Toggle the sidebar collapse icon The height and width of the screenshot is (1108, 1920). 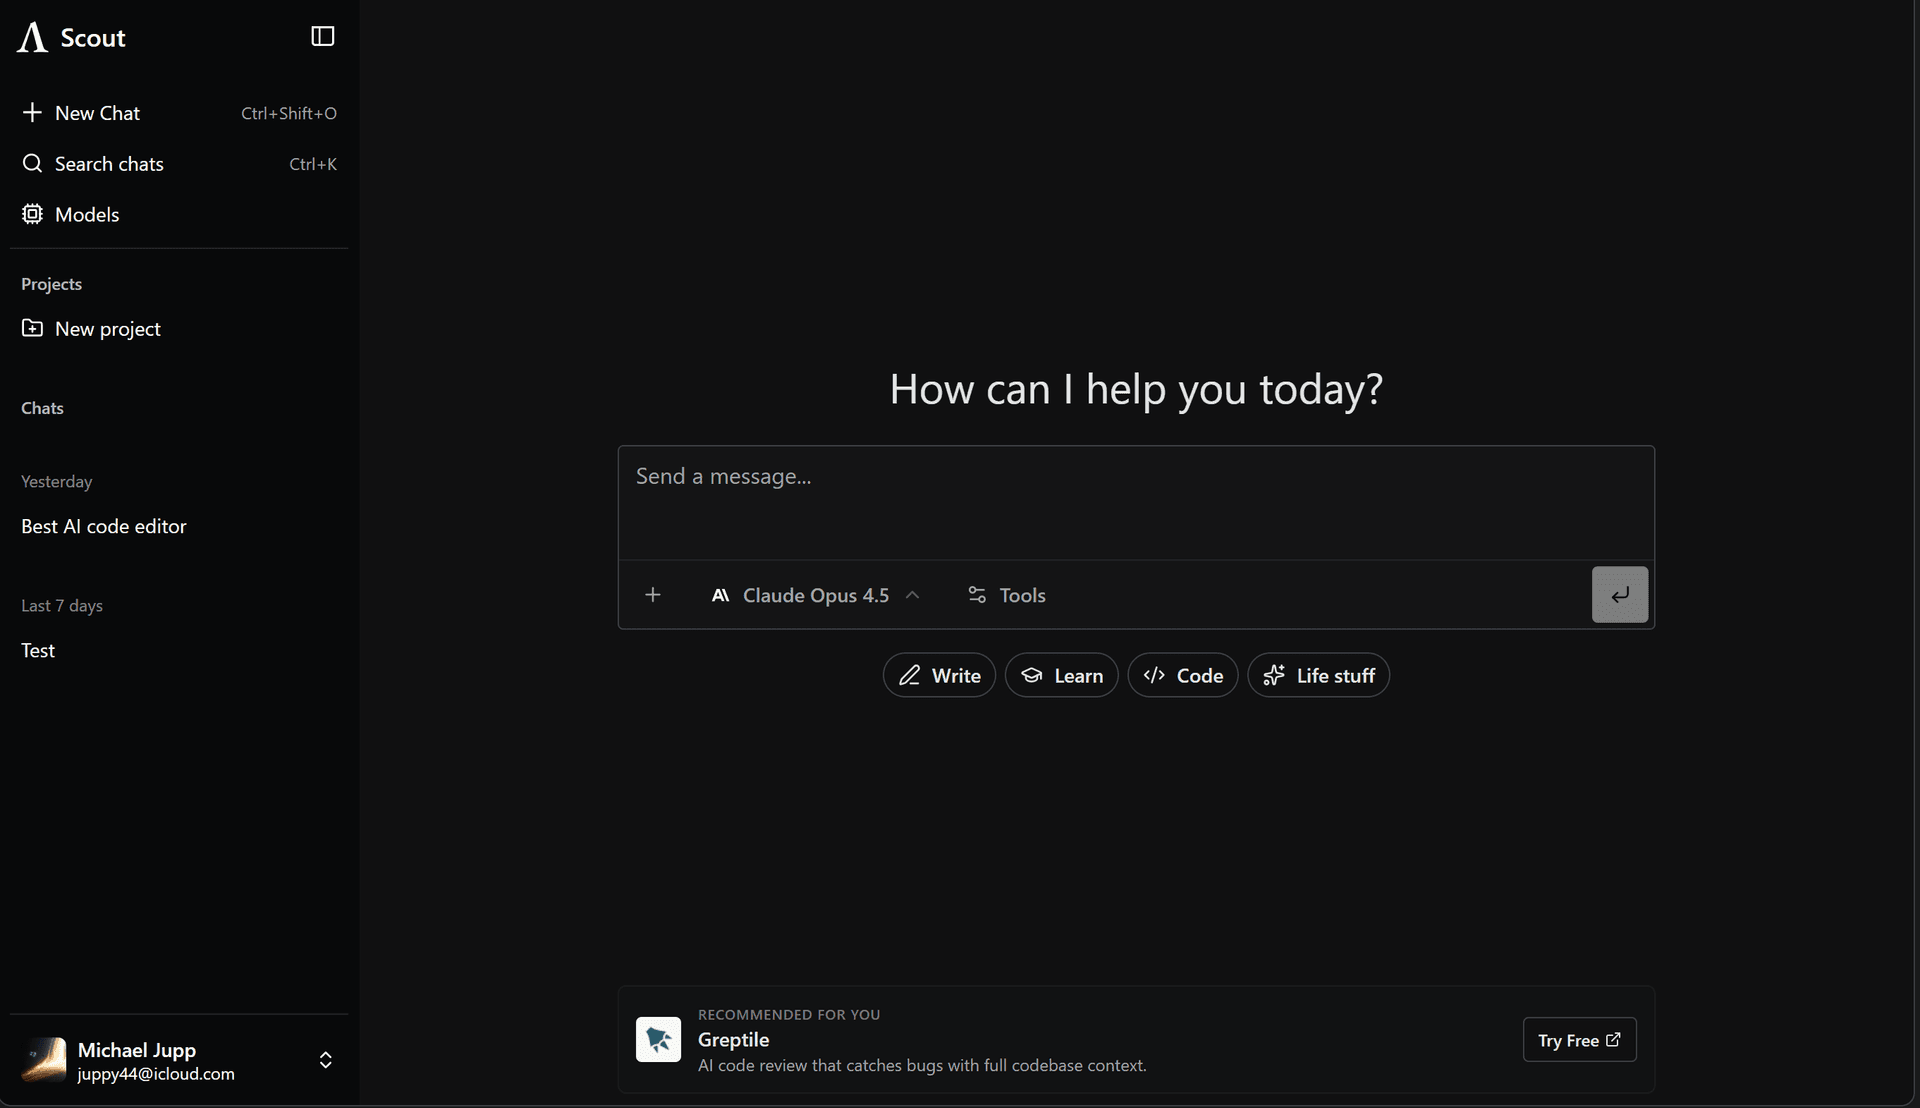[322, 37]
